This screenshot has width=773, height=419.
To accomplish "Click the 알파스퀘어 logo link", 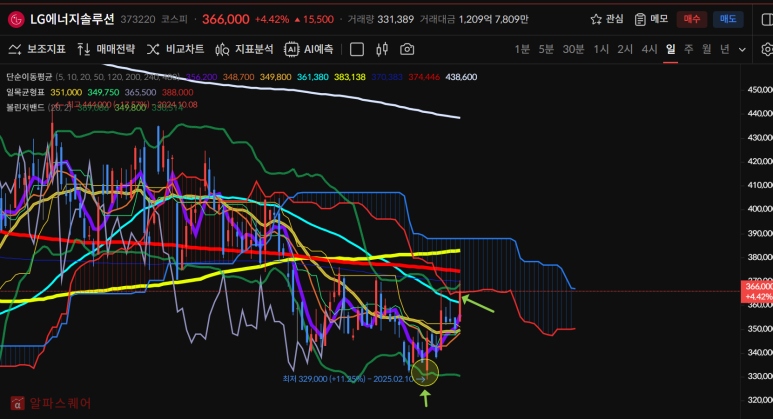I will click(x=51, y=403).
